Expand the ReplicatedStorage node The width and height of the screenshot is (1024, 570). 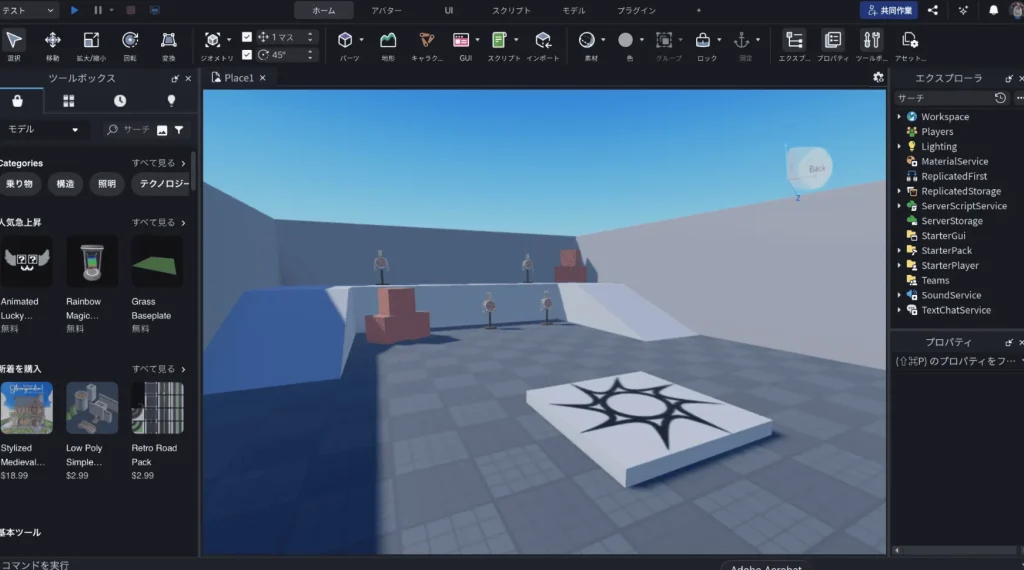coord(899,191)
